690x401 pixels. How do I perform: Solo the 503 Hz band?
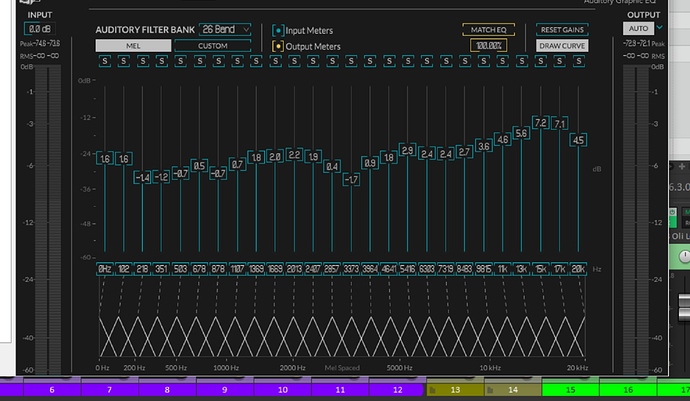tap(180, 61)
